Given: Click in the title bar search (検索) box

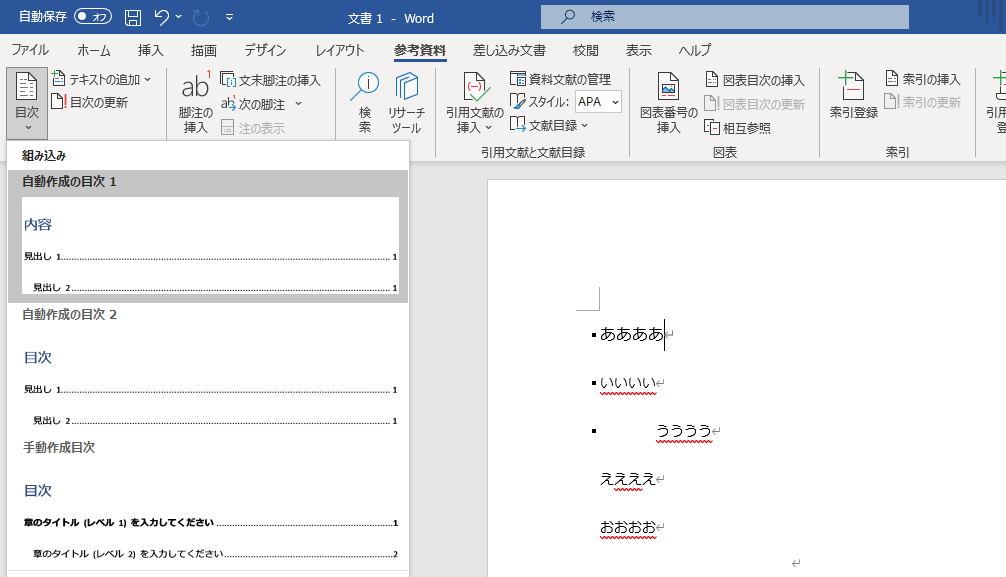Looking at the screenshot, I should pos(725,17).
